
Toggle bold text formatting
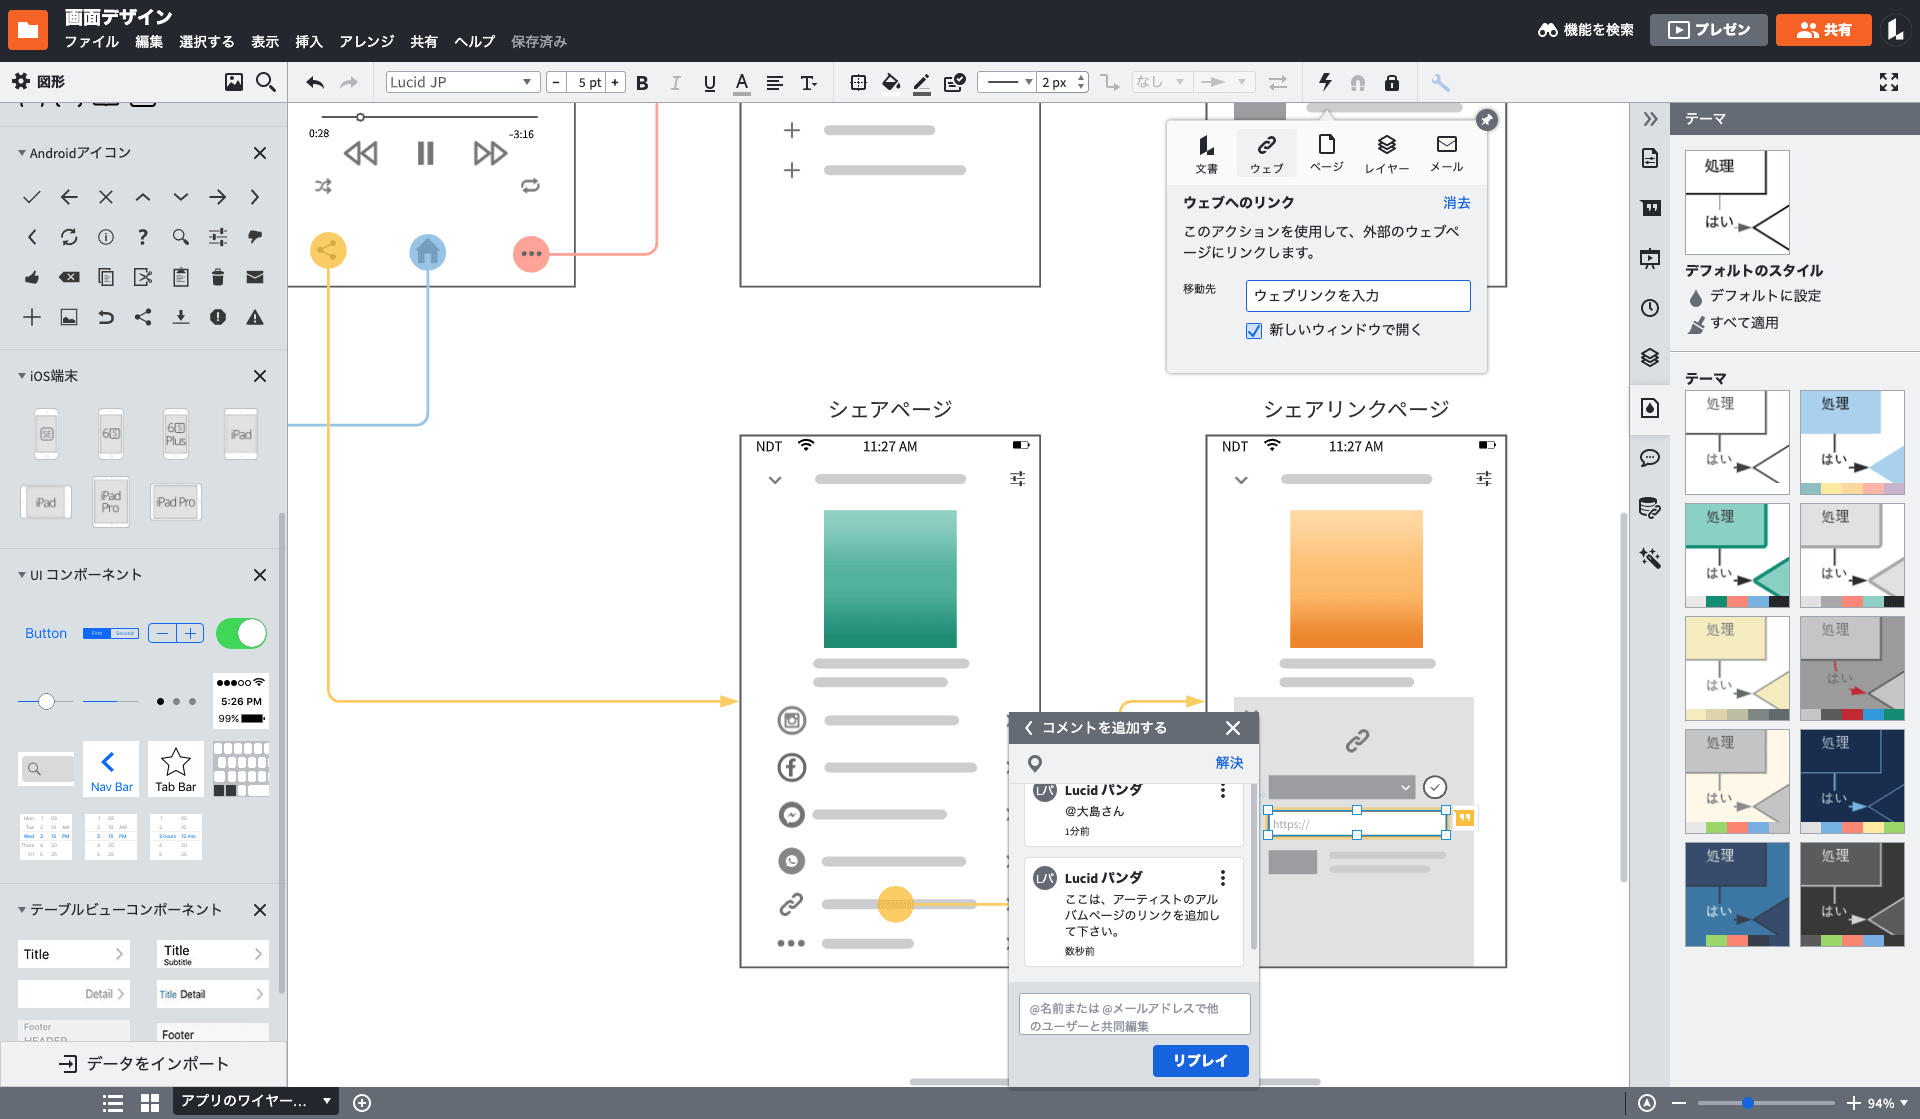642,82
